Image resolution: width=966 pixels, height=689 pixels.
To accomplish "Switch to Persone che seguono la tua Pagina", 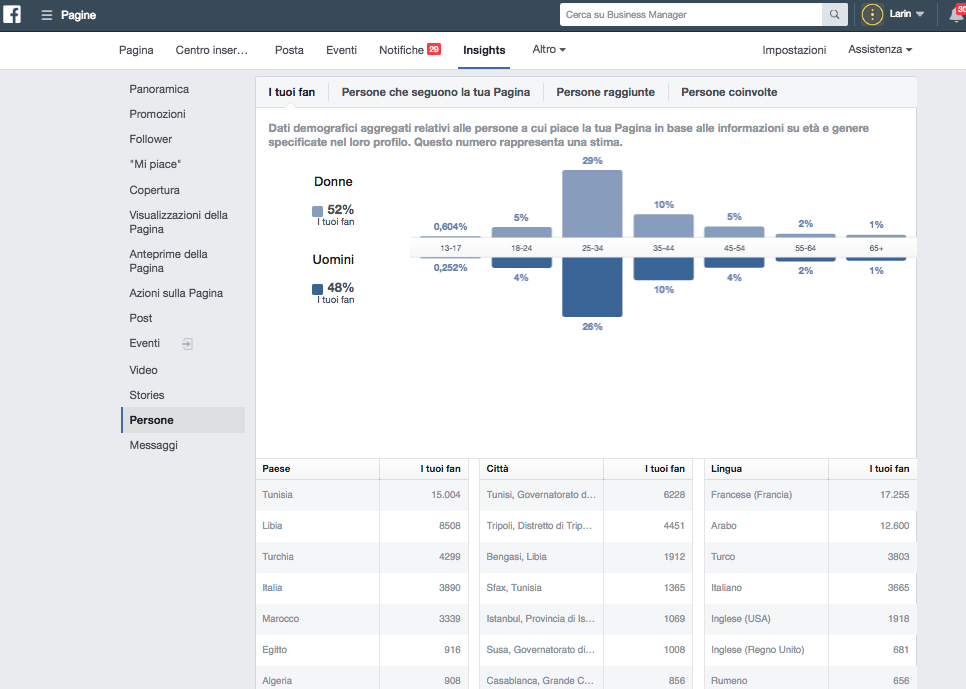I will coord(436,92).
